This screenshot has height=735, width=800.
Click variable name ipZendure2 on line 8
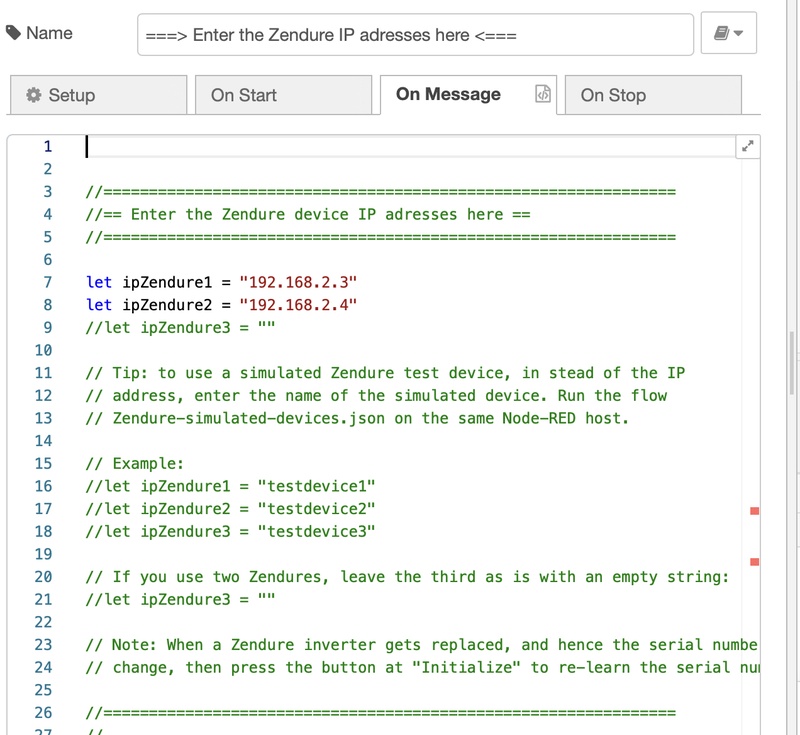coord(167,305)
